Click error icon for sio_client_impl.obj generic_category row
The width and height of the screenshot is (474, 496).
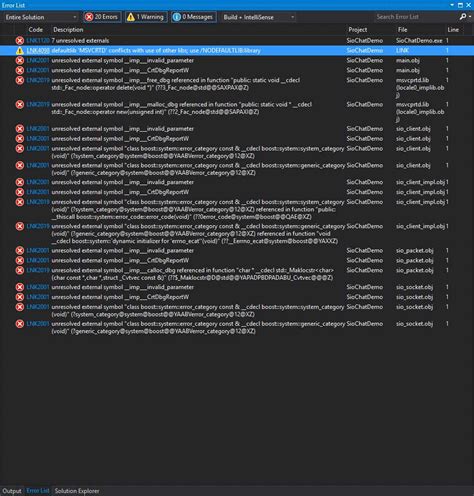pyautogui.click(x=20, y=226)
